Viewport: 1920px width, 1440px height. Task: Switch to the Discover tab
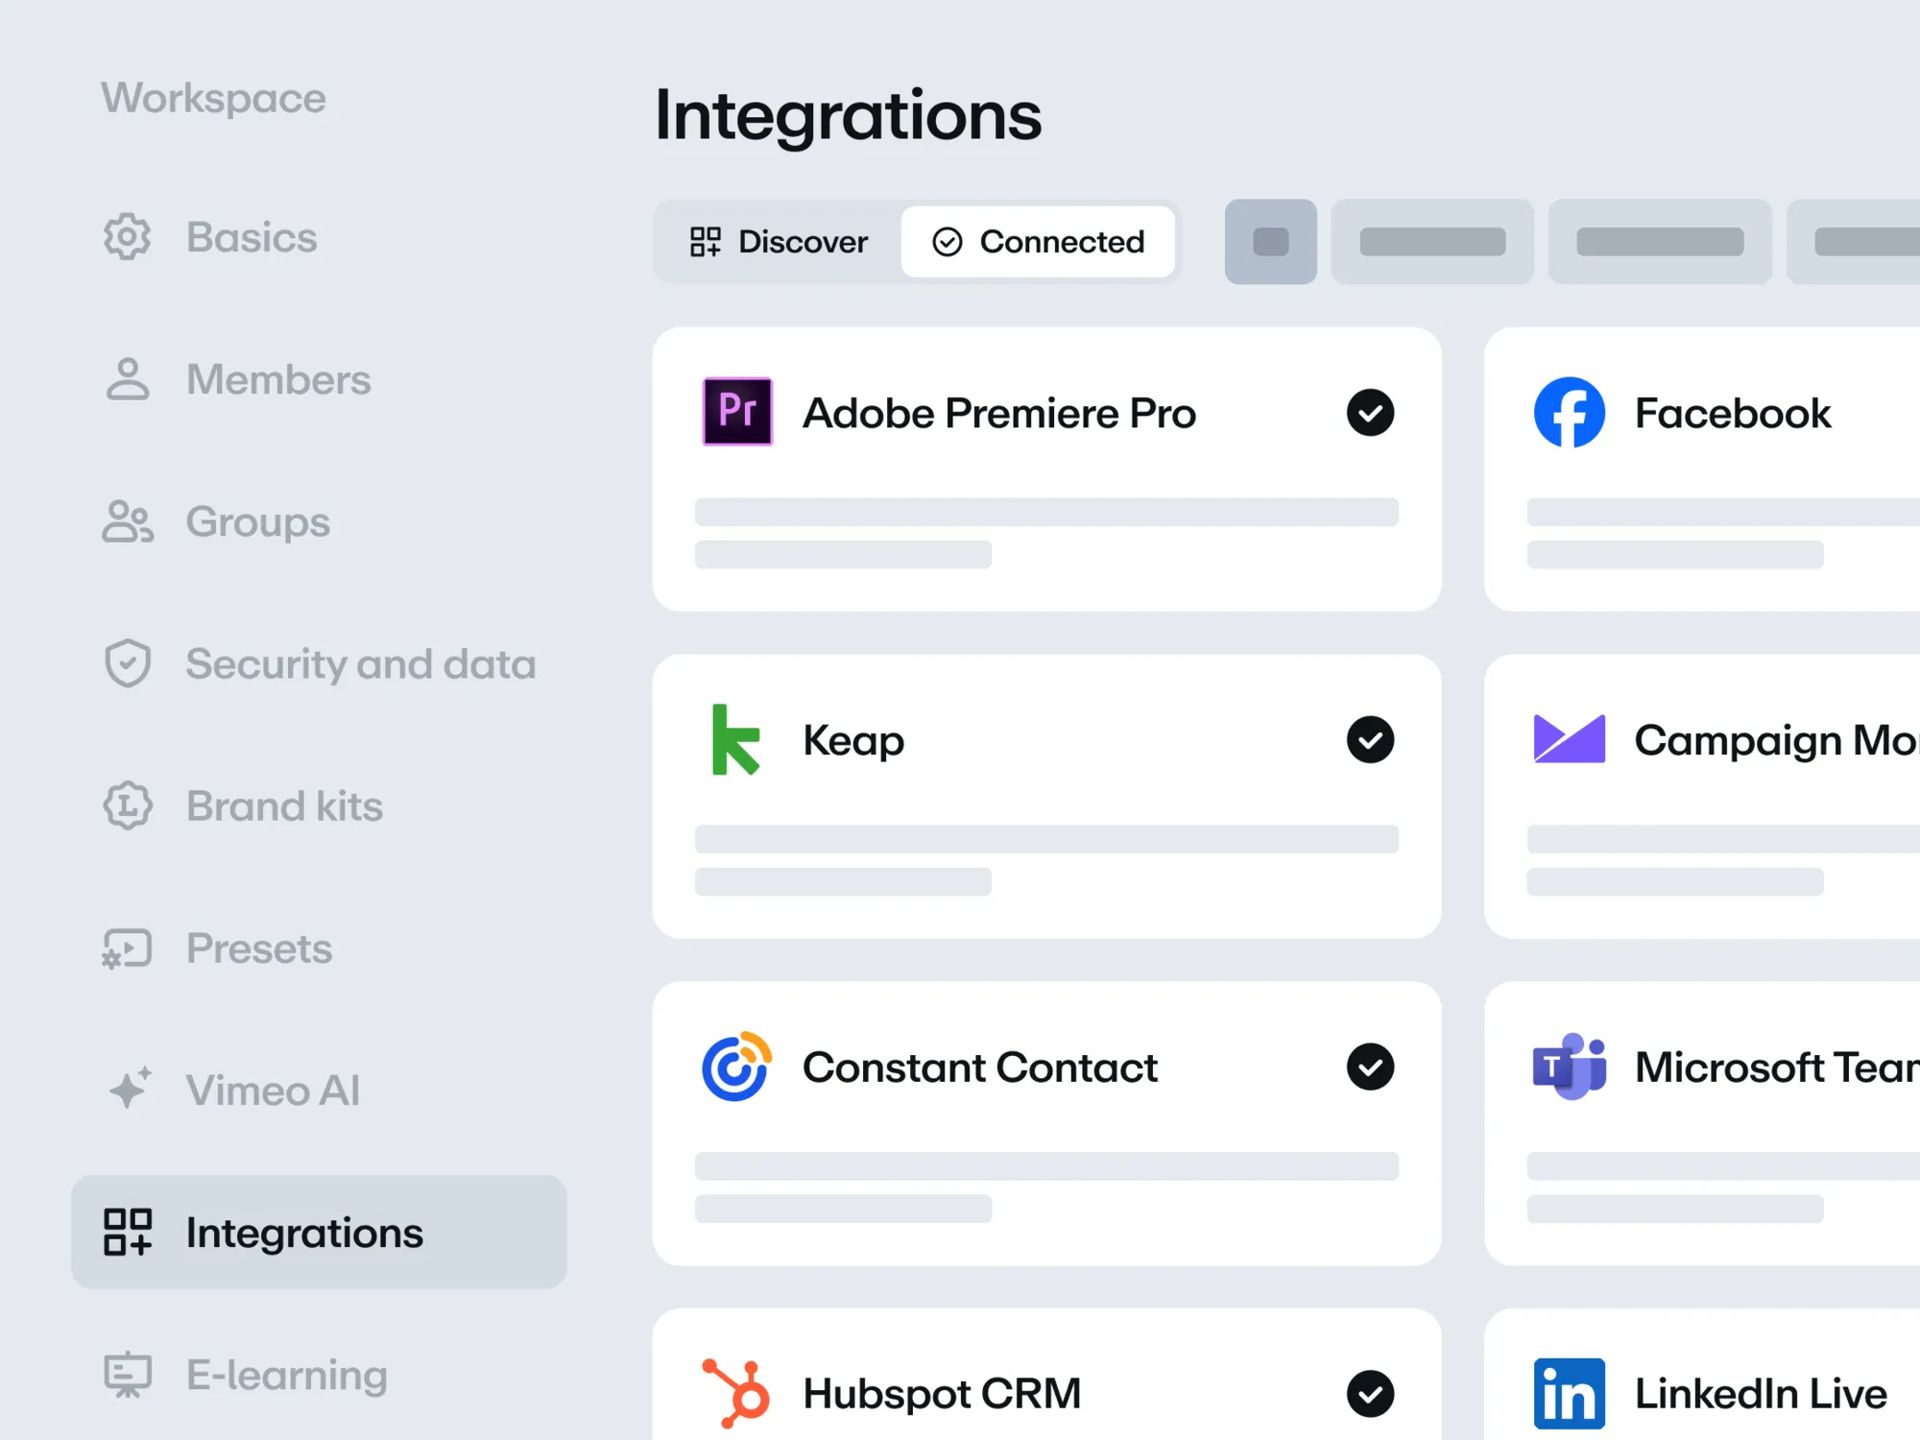779,242
